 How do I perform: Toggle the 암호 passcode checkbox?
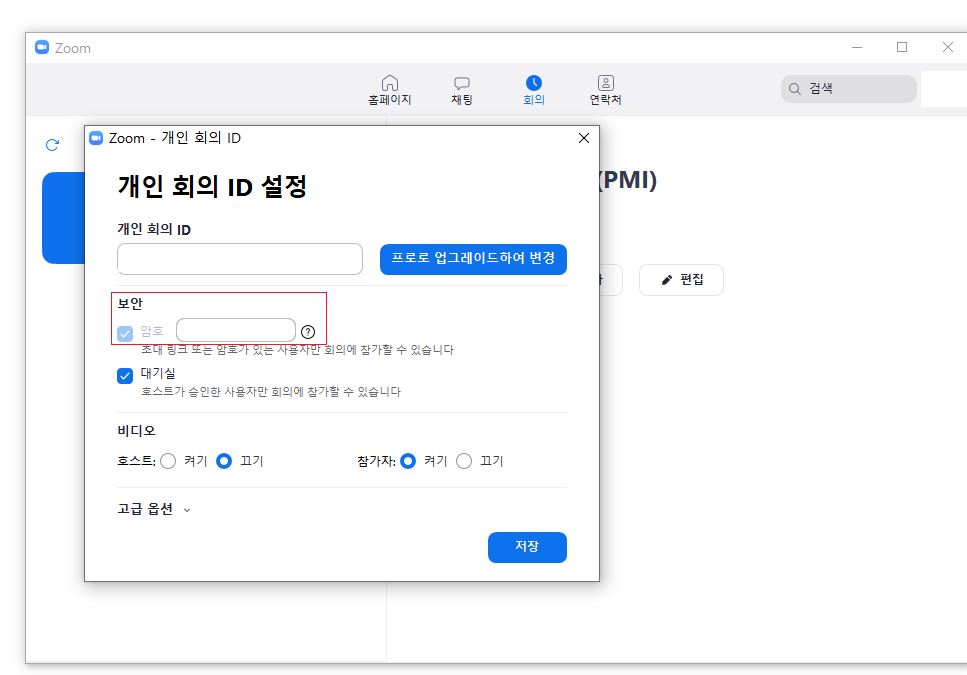click(125, 333)
